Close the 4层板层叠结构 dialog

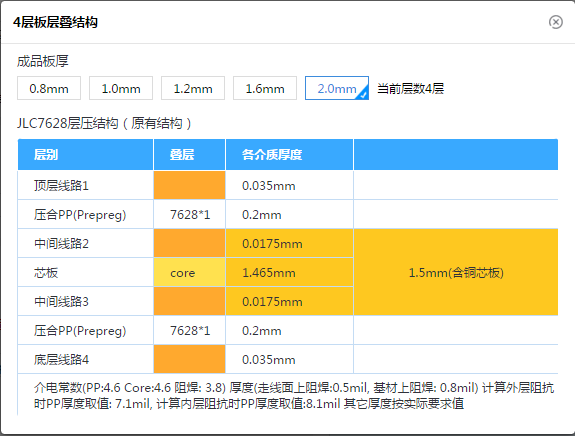(556, 22)
